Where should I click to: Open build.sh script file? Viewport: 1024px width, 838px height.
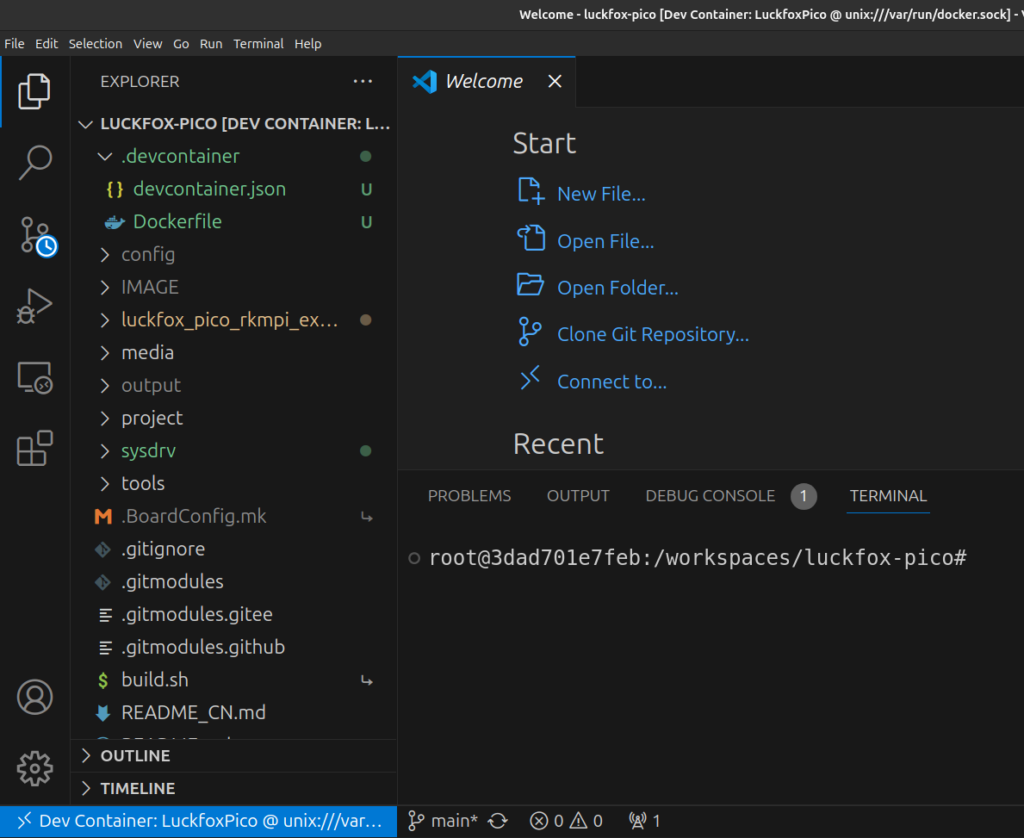(155, 680)
